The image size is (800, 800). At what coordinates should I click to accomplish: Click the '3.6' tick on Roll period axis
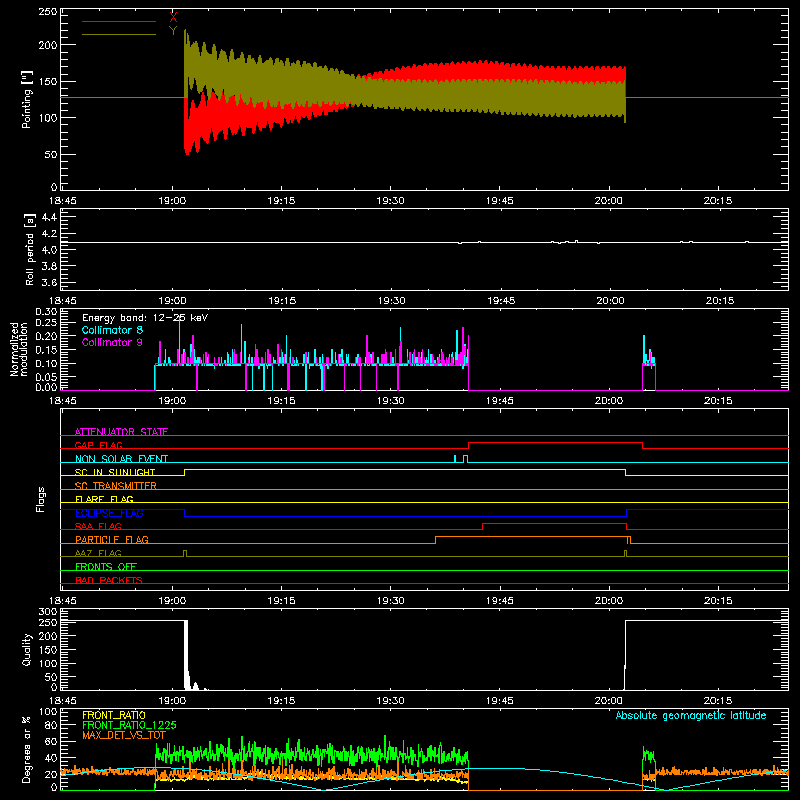click(49, 283)
